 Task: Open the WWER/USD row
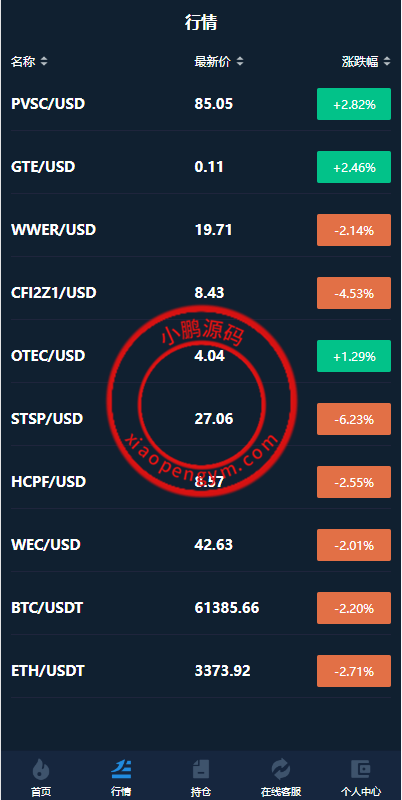pyautogui.click(x=201, y=230)
